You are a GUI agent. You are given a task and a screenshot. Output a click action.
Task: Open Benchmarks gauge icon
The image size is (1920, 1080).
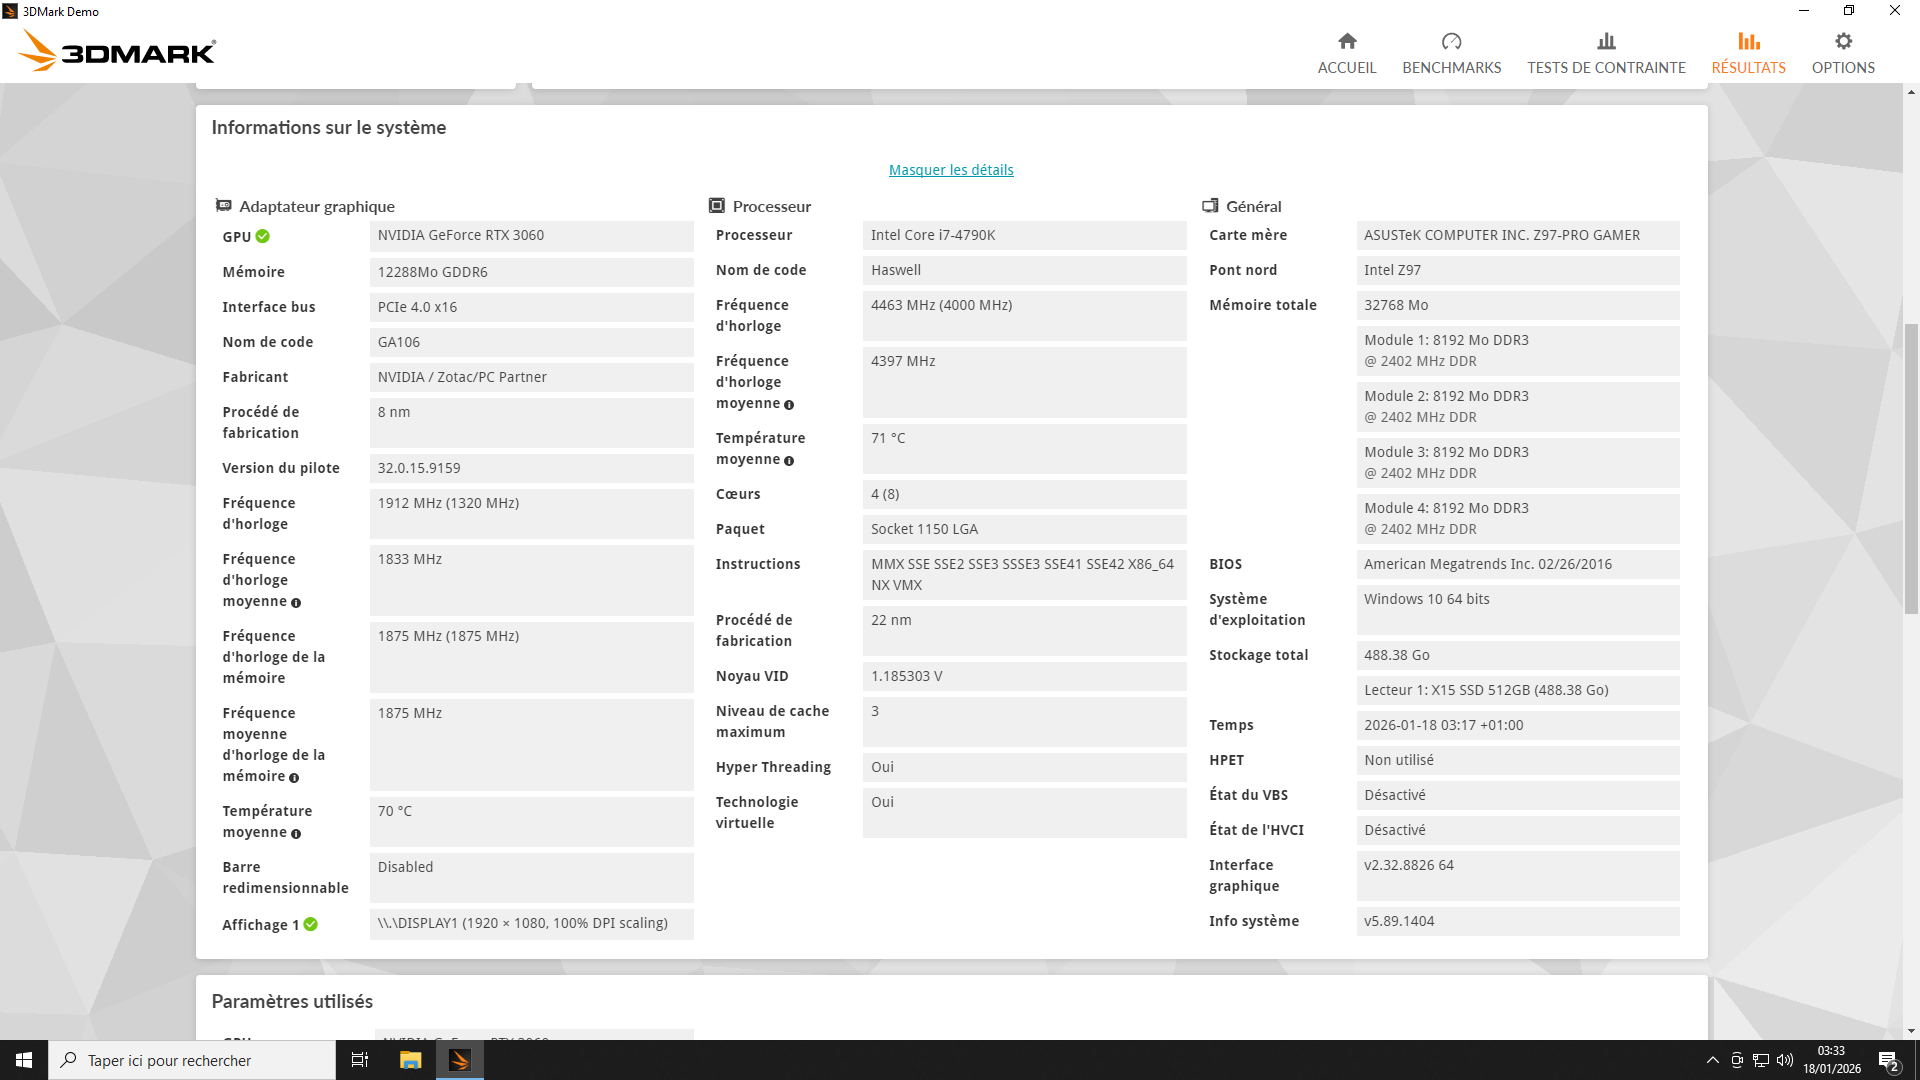pyautogui.click(x=1451, y=41)
